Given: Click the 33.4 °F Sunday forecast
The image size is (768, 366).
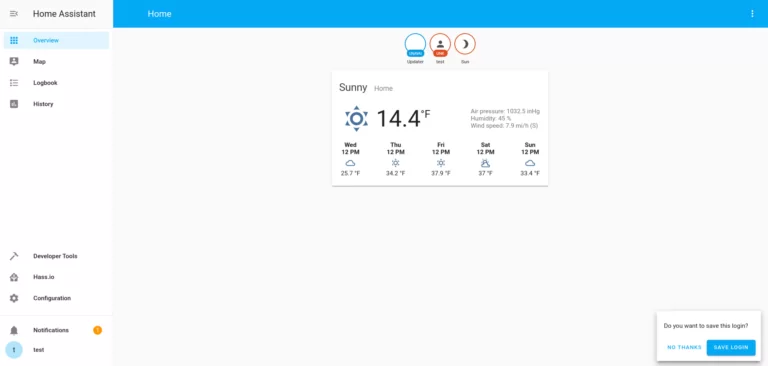Looking at the screenshot, I should point(530,173).
